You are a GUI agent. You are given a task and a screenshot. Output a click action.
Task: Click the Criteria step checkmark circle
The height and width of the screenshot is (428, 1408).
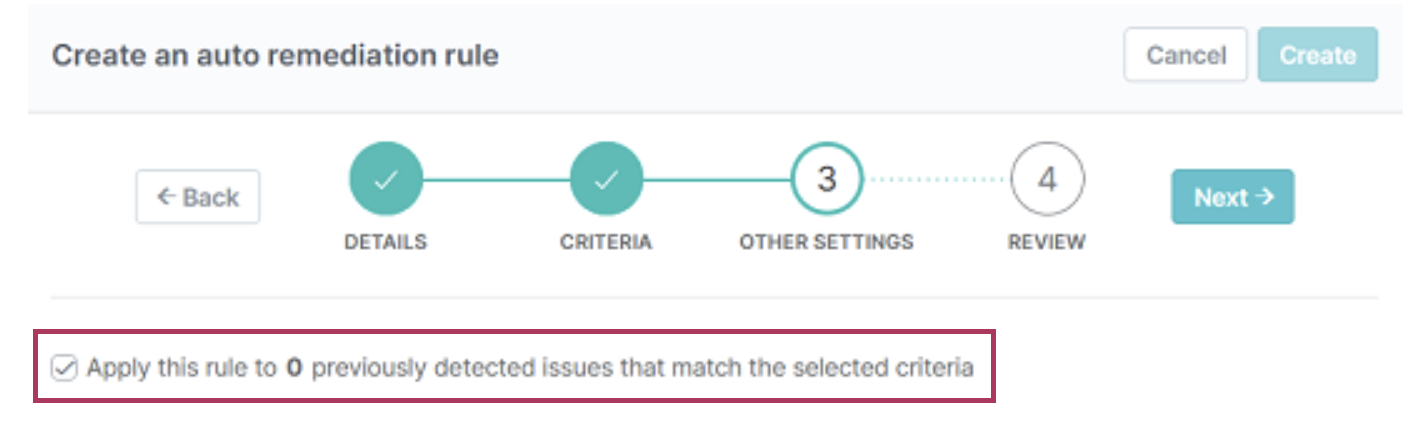pos(606,180)
